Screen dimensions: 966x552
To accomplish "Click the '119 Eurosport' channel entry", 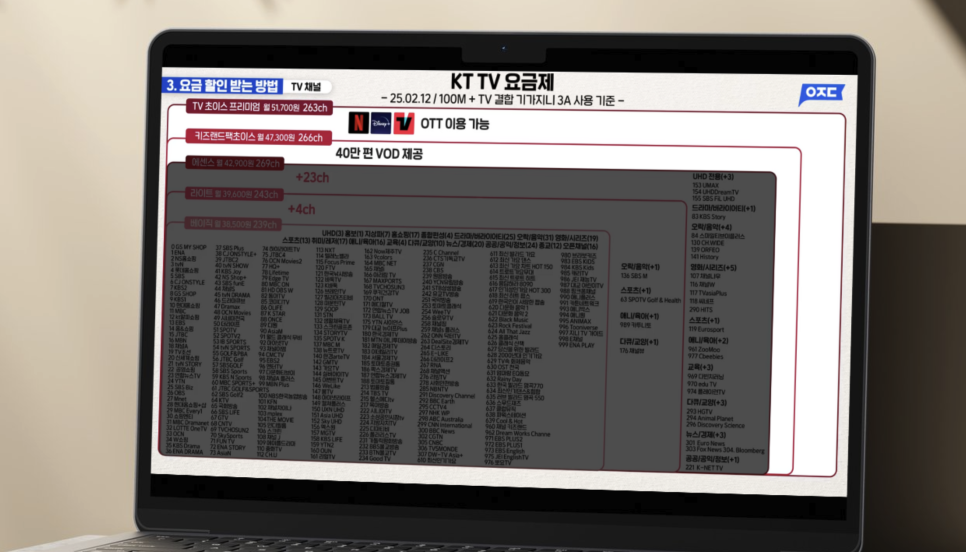I will pos(706,330).
